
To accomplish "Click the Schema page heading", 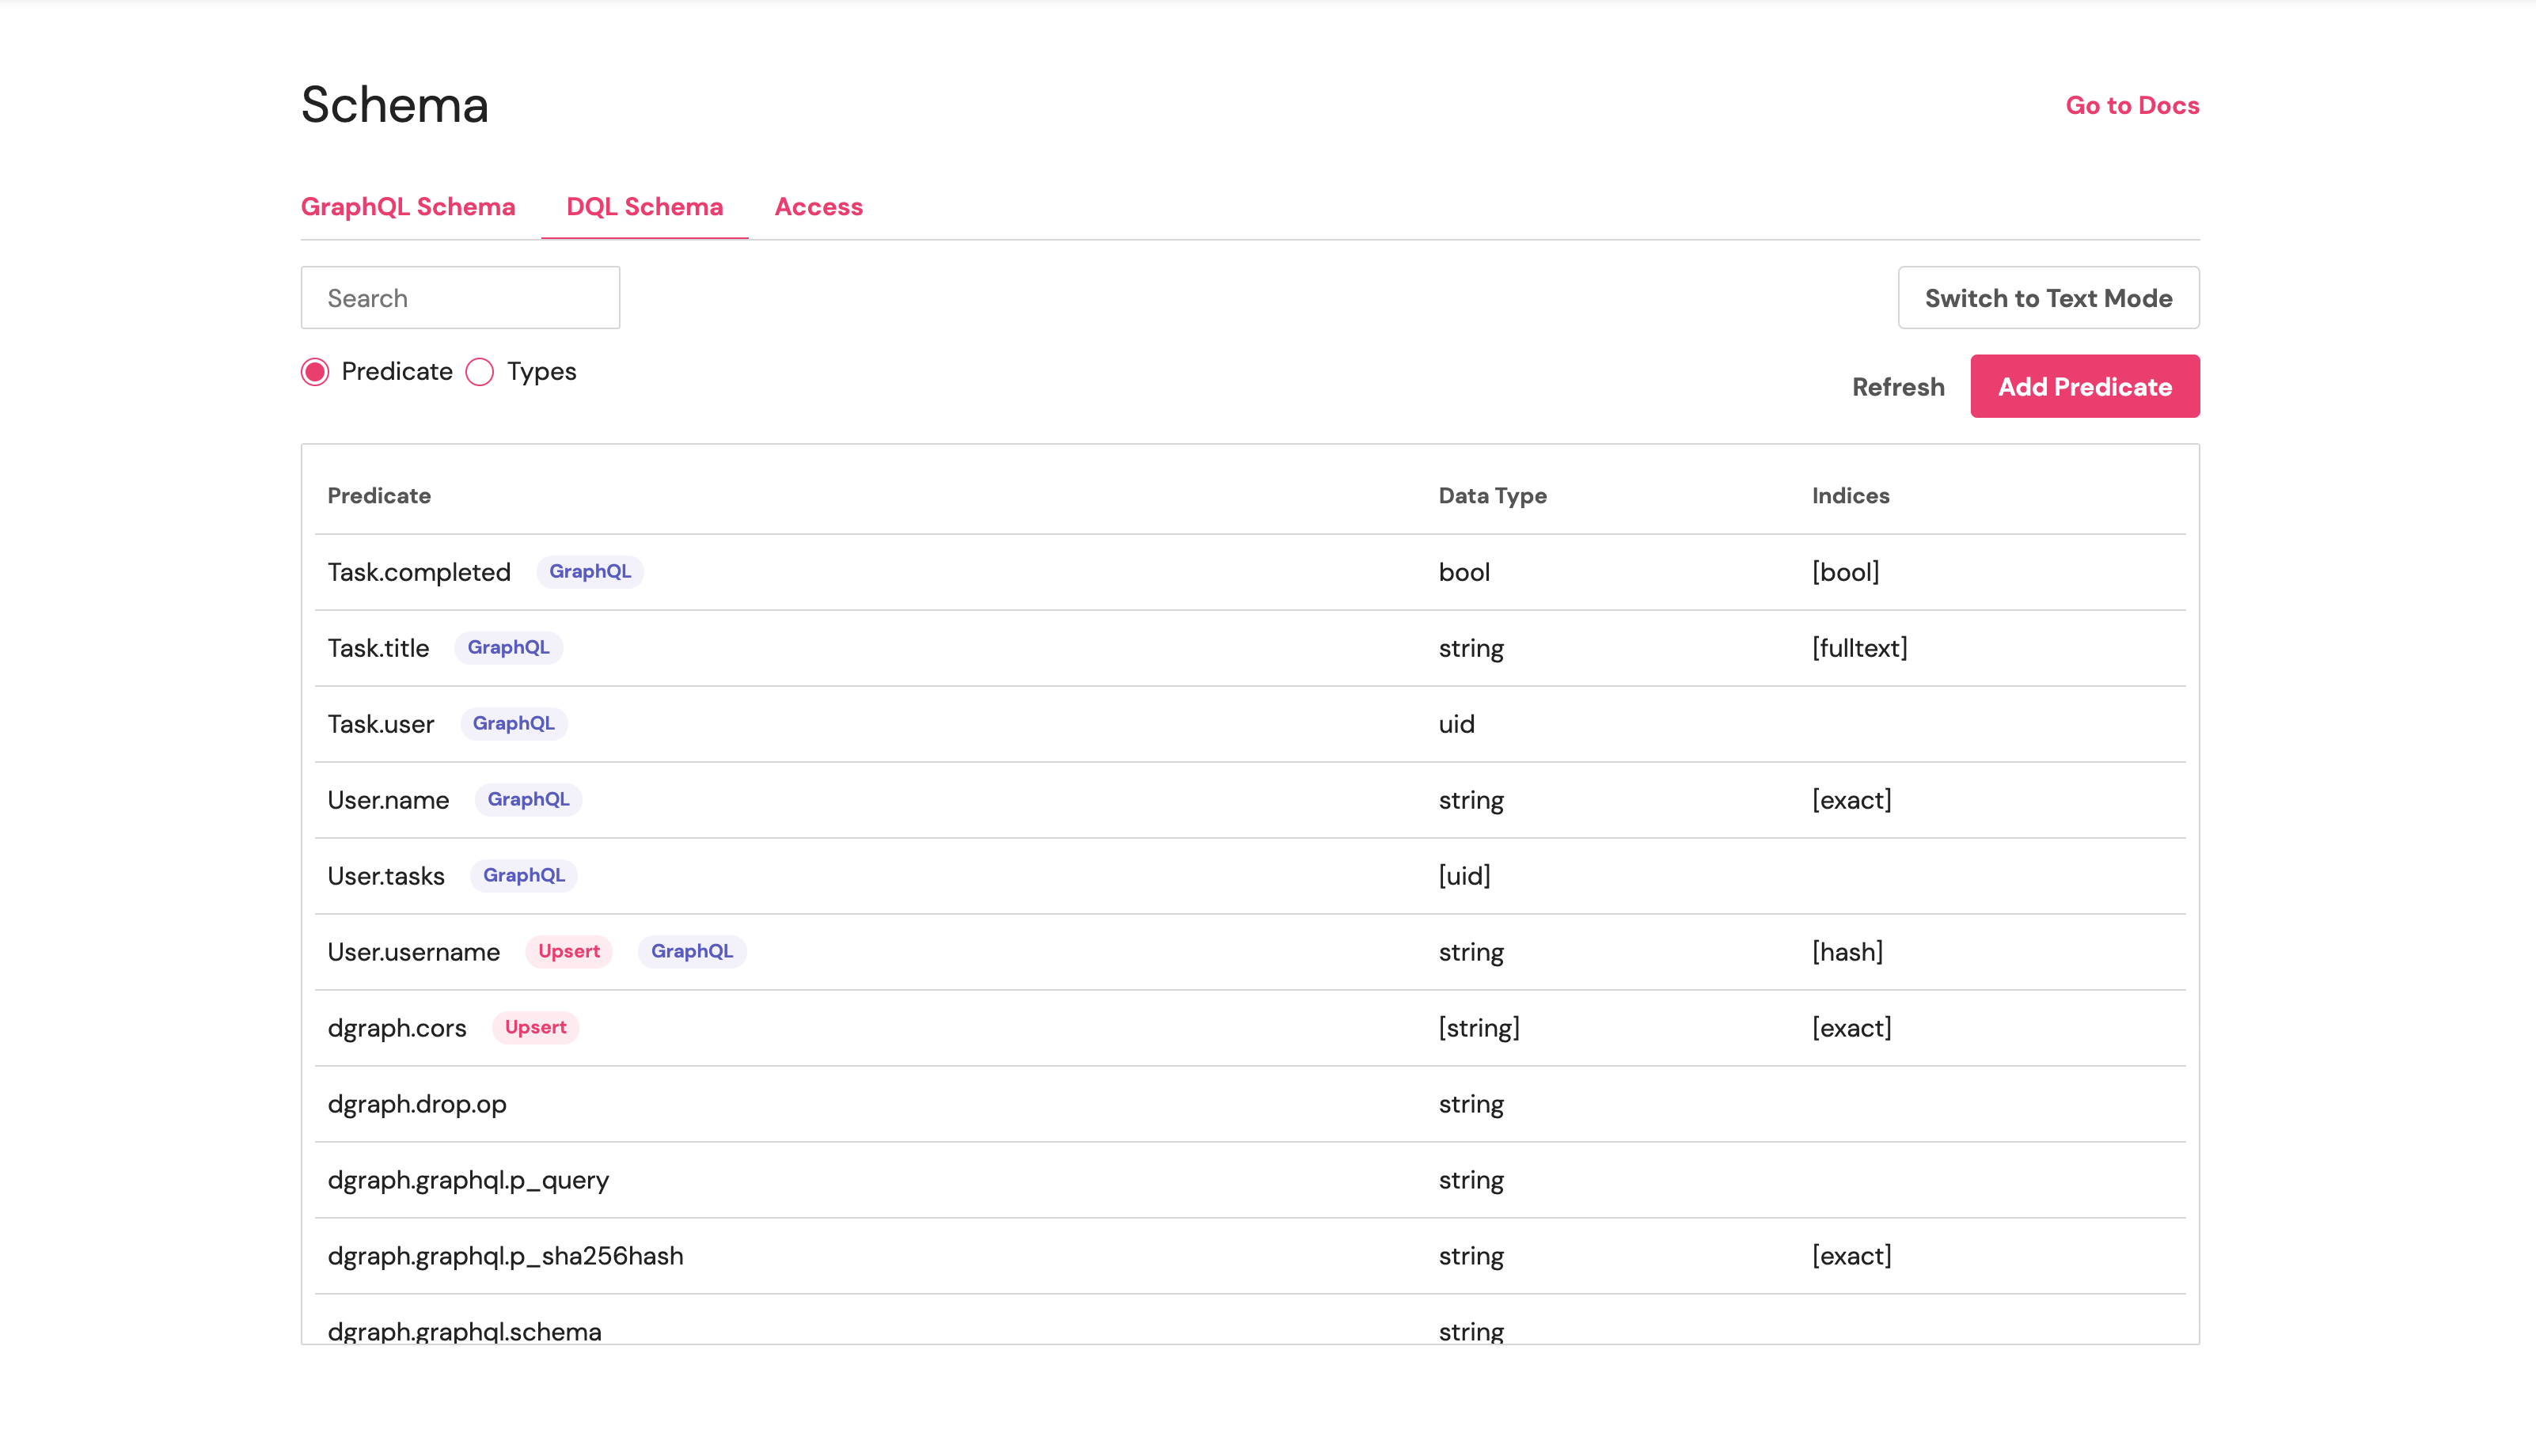I will point(394,105).
